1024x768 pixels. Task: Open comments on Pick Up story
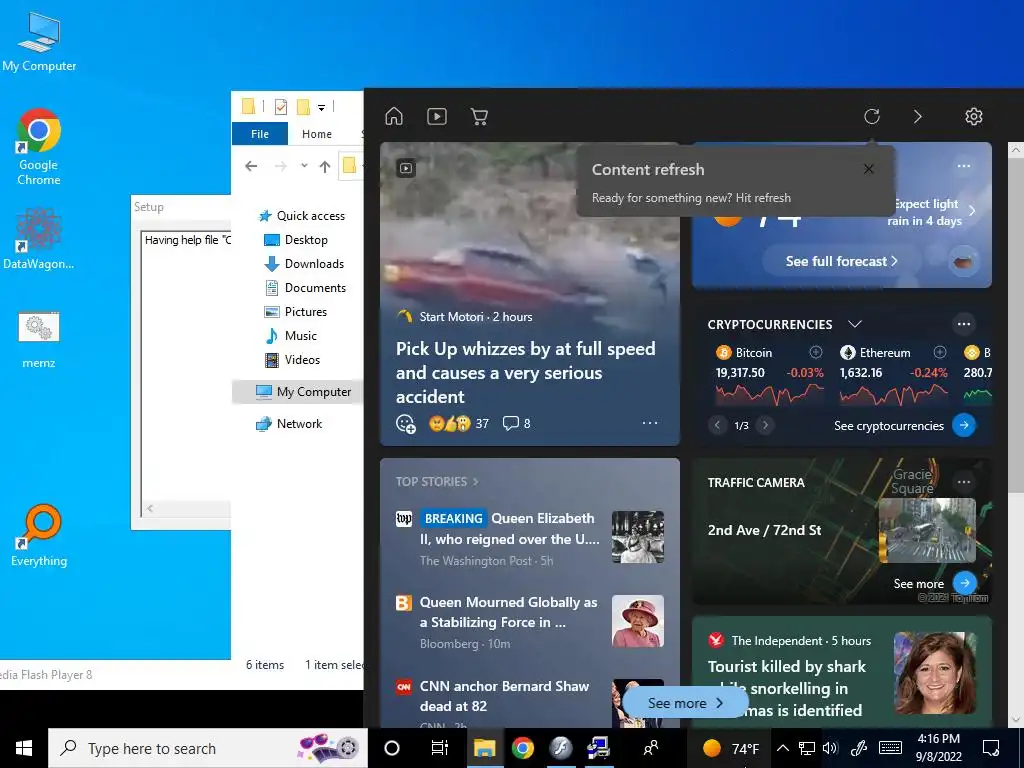pyautogui.click(x=516, y=423)
